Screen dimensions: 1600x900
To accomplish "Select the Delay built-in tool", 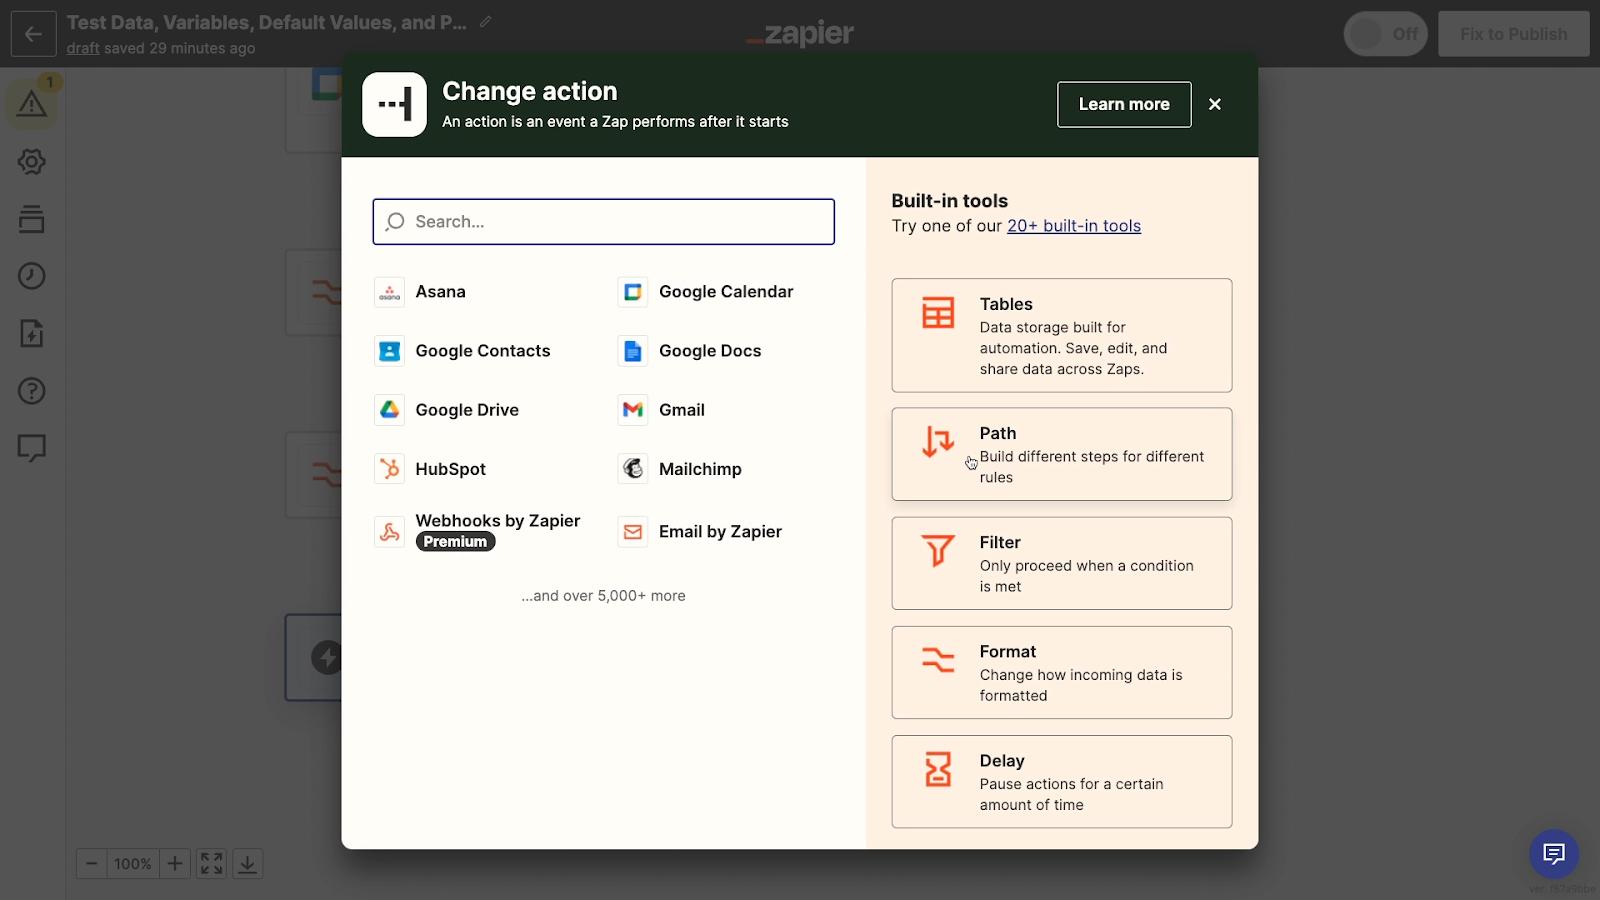I will coord(1062,782).
